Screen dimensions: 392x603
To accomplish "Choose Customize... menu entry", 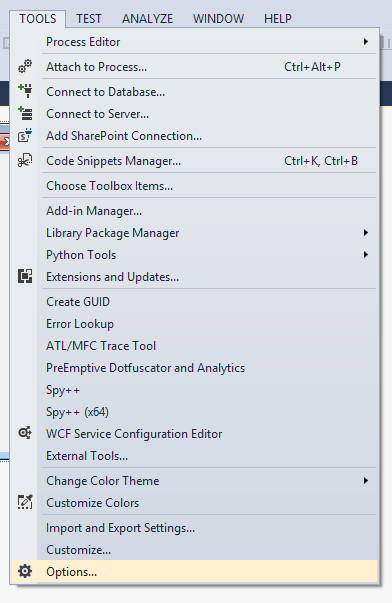I will (x=194, y=549).
